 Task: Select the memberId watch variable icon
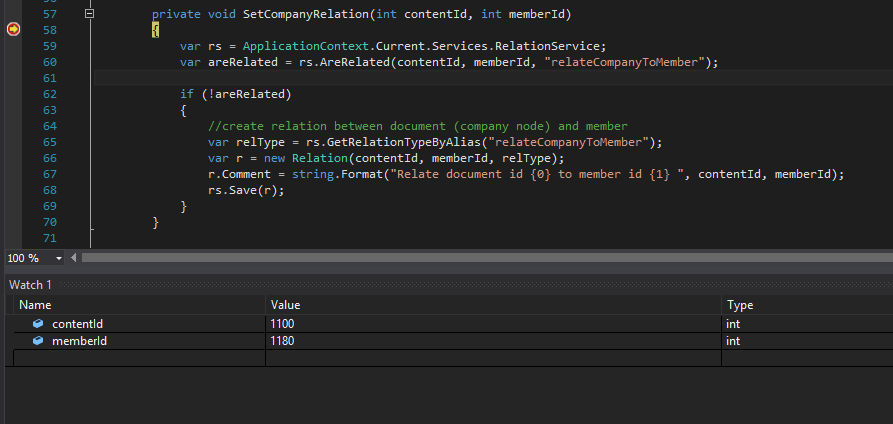[38, 341]
